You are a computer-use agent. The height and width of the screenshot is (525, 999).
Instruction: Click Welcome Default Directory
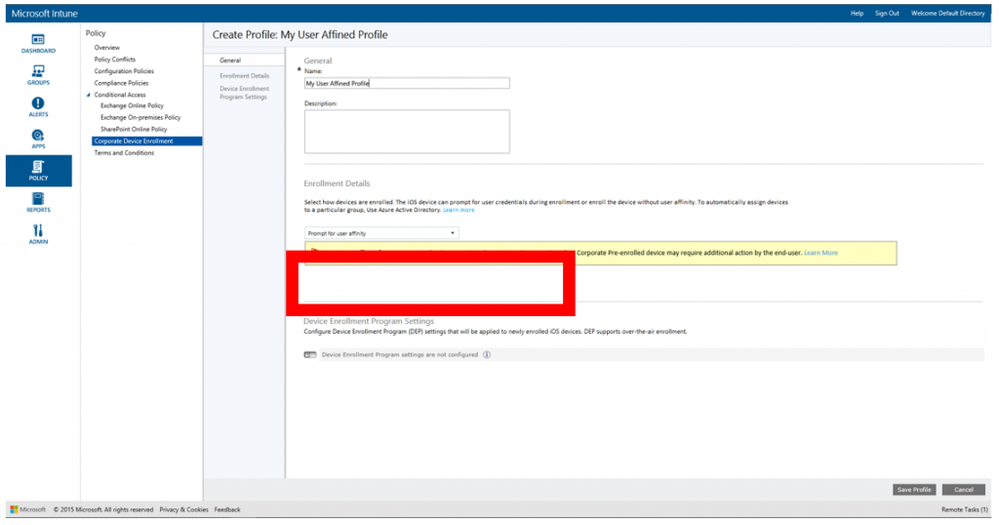pyautogui.click(x=948, y=13)
